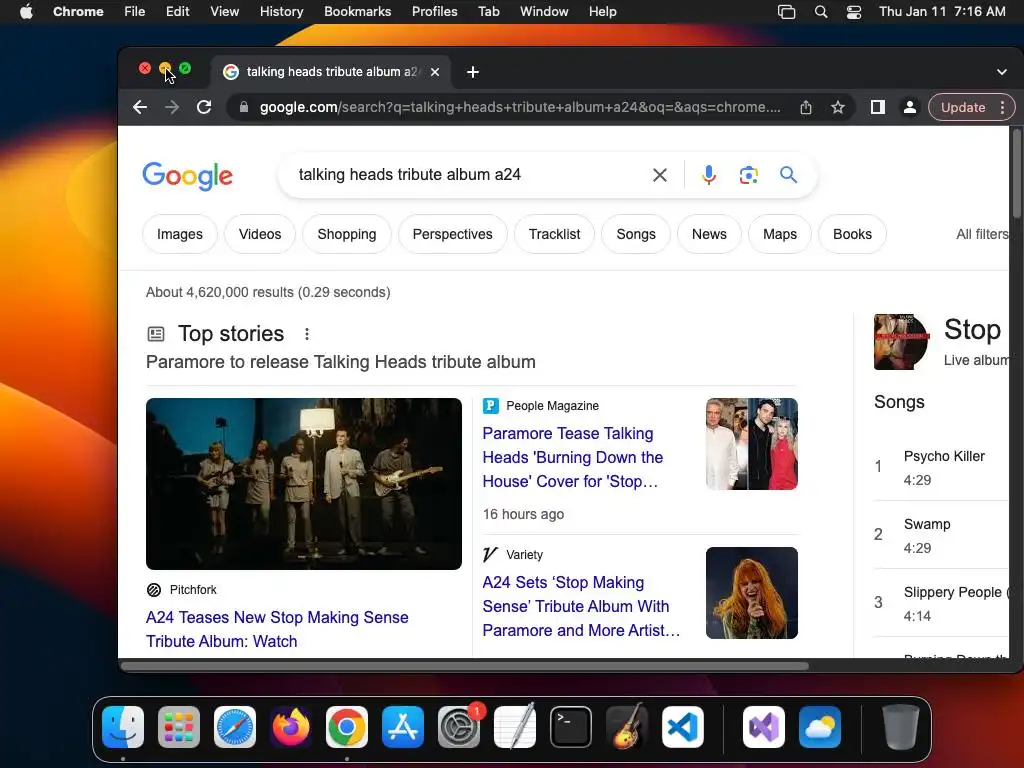Open the Chrome File menu

point(135,11)
